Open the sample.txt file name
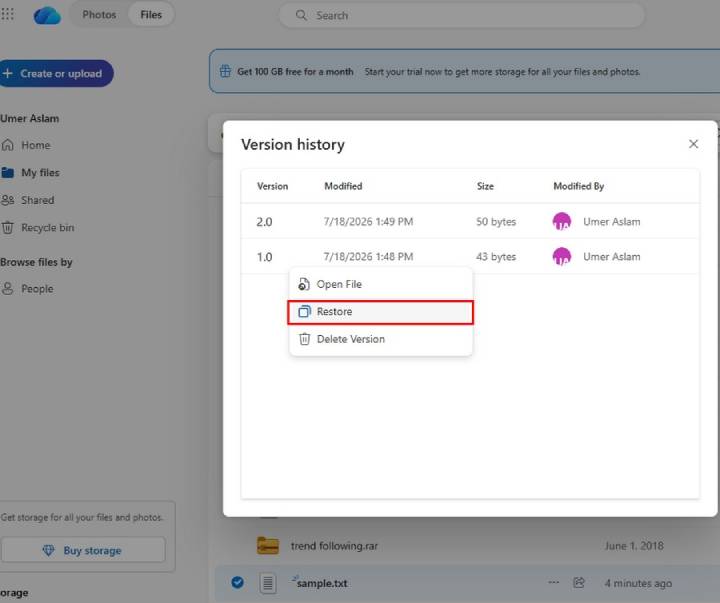The image size is (720, 603). 322,583
